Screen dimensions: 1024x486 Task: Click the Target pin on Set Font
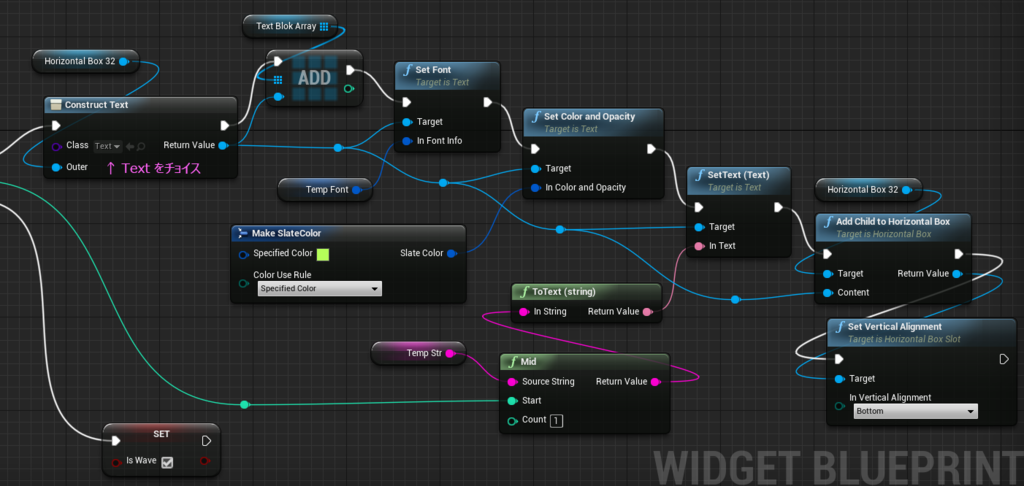(407, 122)
